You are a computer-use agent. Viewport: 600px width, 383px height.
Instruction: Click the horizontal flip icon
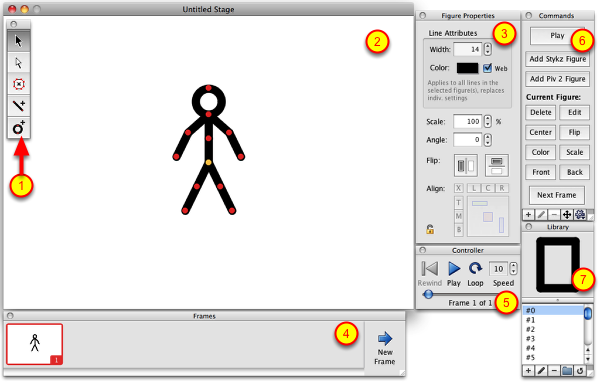[466, 166]
